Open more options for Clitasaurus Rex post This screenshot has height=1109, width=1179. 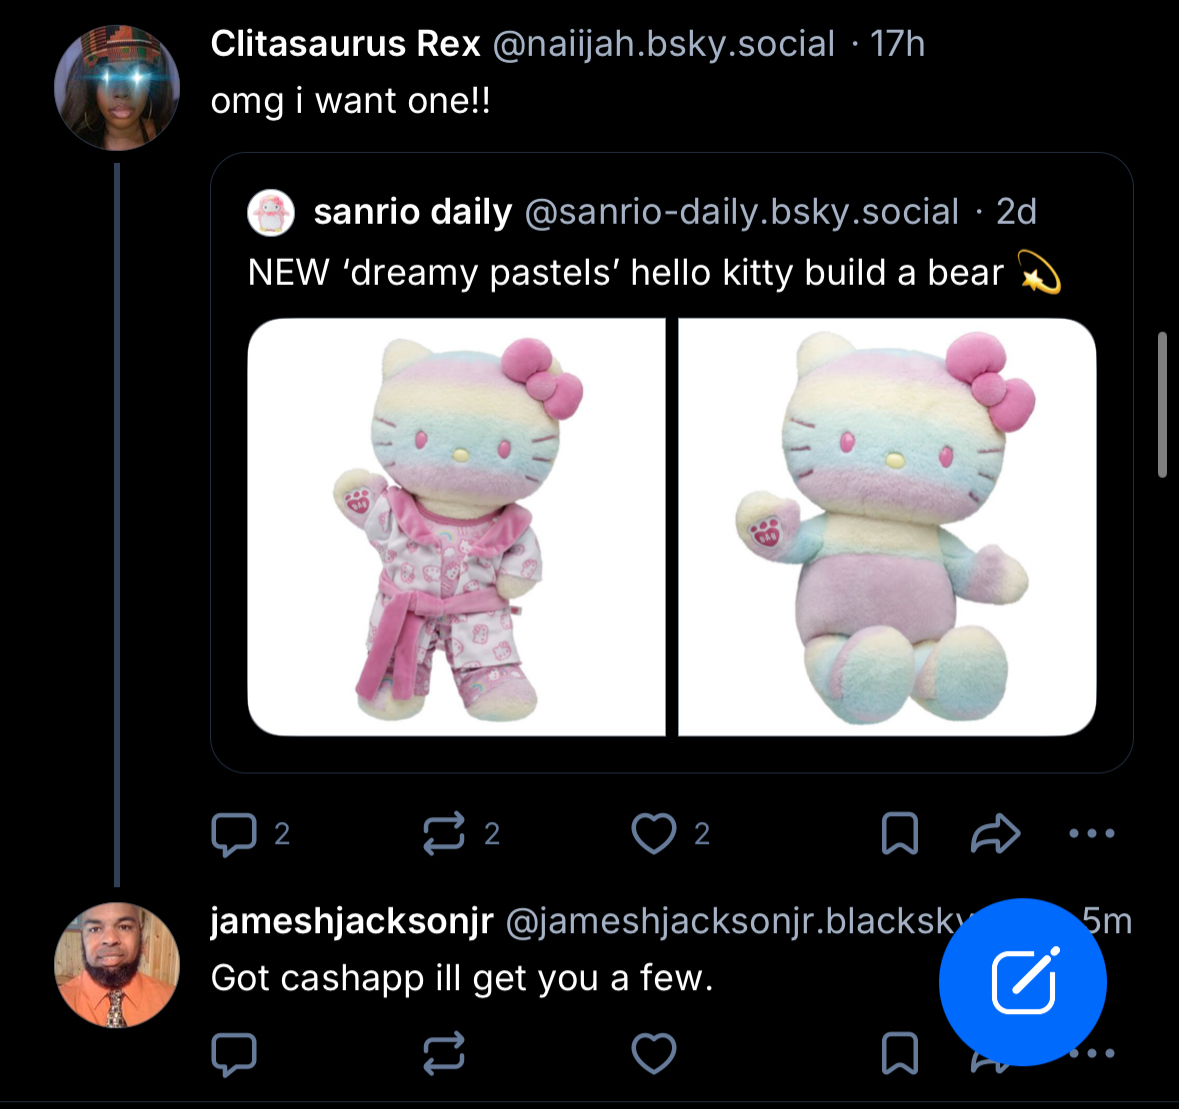(x=1091, y=833)
